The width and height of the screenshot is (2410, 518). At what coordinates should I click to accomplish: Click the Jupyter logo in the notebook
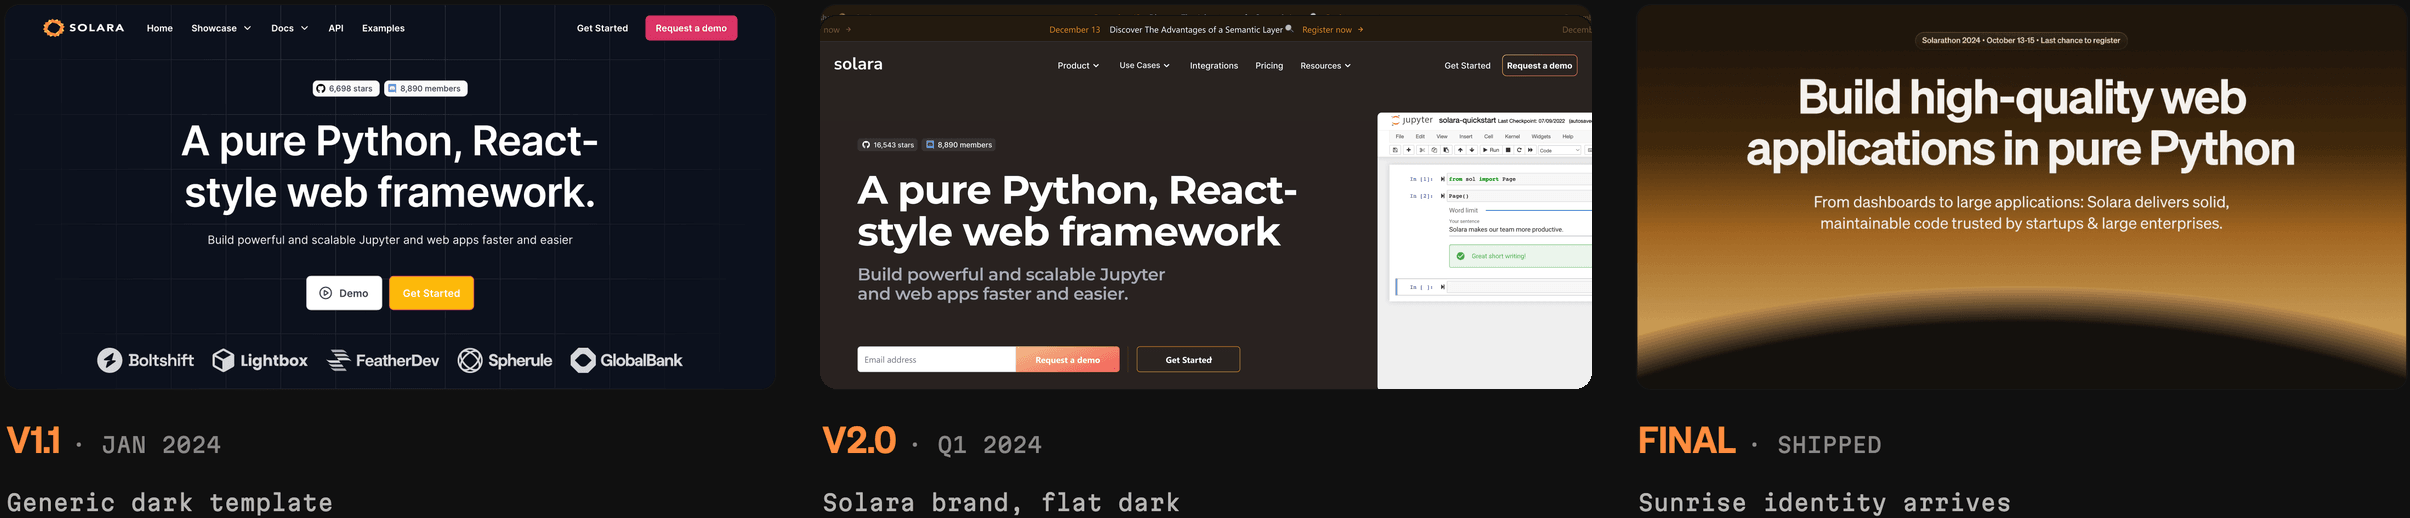click(x=1411, y=120)
